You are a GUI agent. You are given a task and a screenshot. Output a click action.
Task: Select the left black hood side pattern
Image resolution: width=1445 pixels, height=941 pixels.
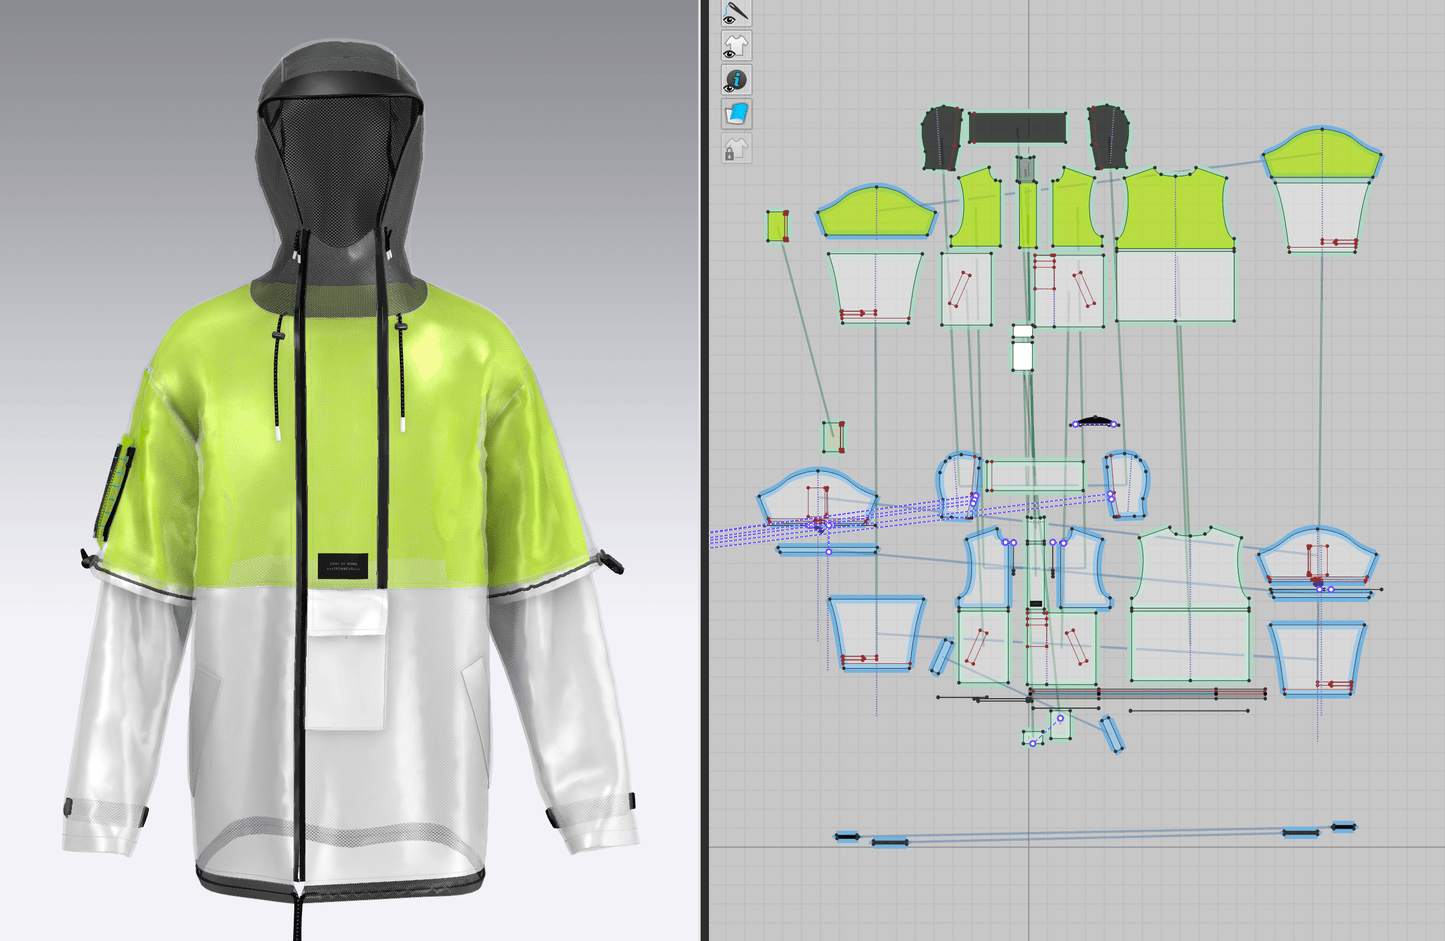(941, 138)
